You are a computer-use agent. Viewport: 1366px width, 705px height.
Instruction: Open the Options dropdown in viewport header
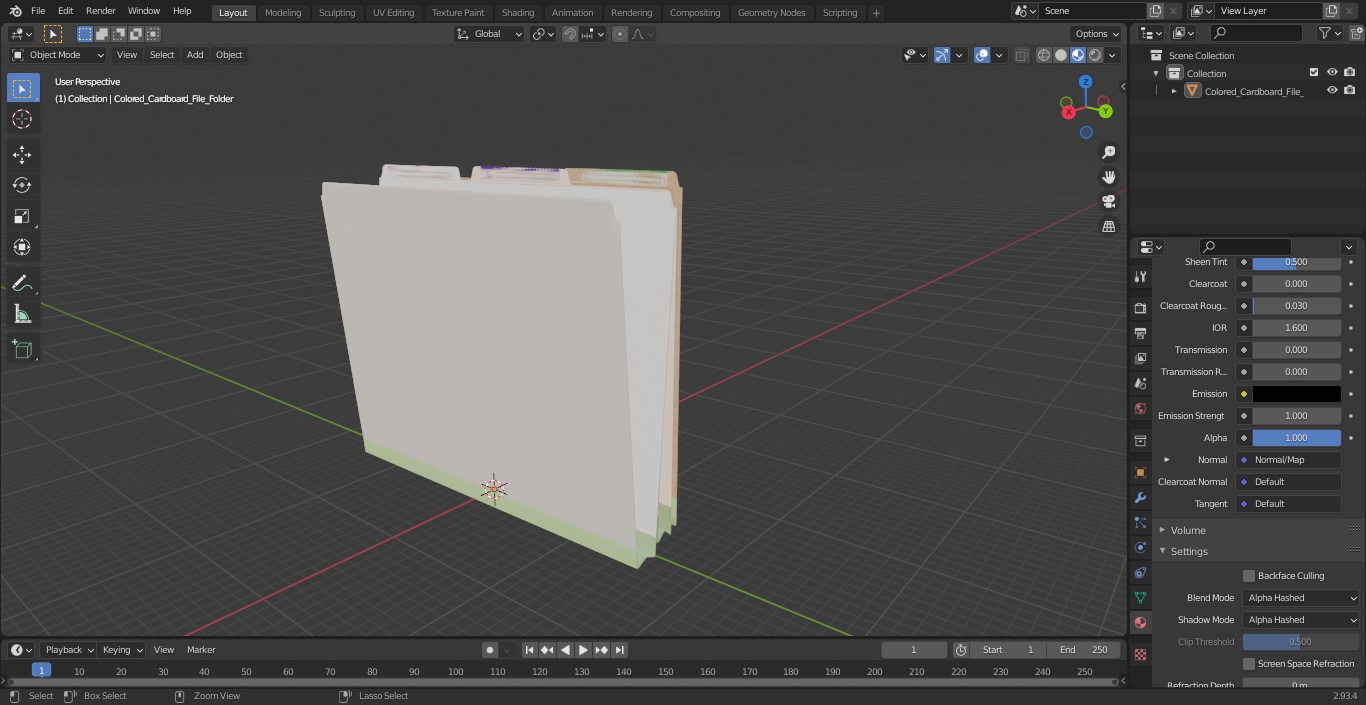point(1097,34)
